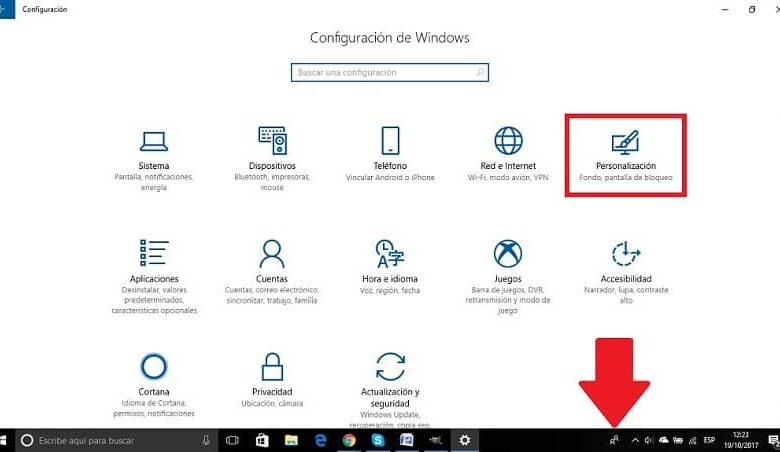This screenshot has width=780, height=452.
Task: Click the 'Narrador, lupa, contraste alto' text
Action: click(x=626, y=295)
